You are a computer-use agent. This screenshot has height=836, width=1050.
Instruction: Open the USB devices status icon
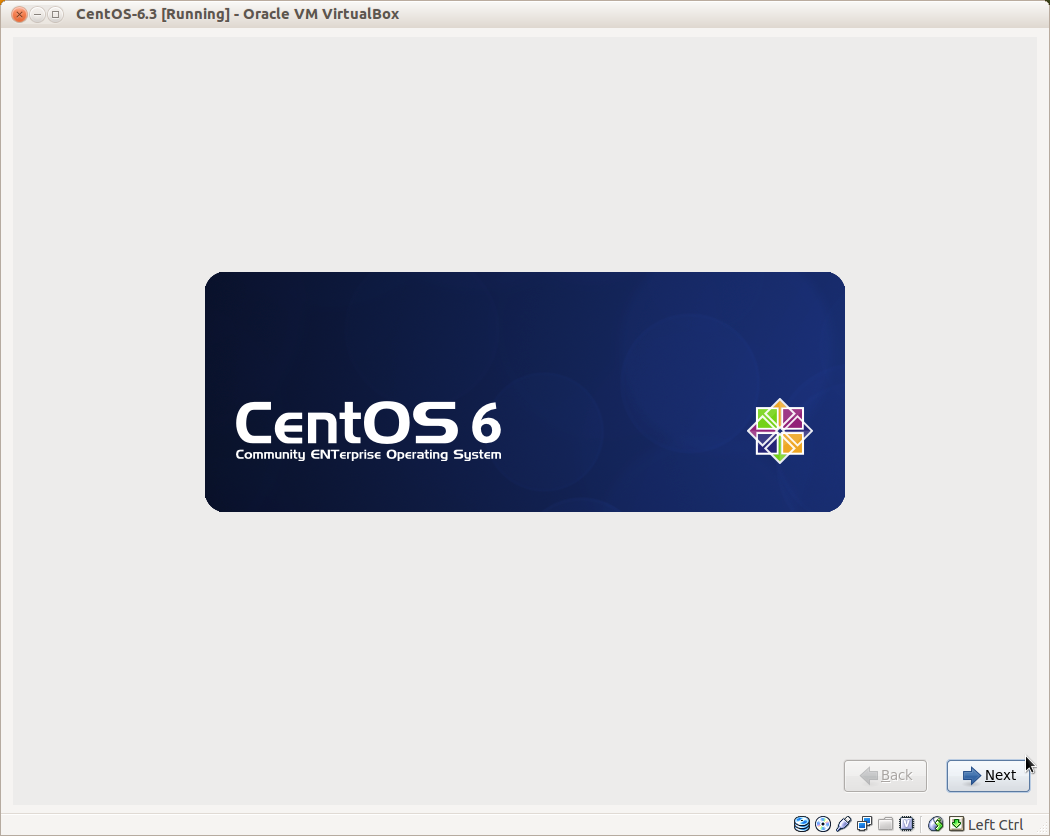click(x=844, y=824)
